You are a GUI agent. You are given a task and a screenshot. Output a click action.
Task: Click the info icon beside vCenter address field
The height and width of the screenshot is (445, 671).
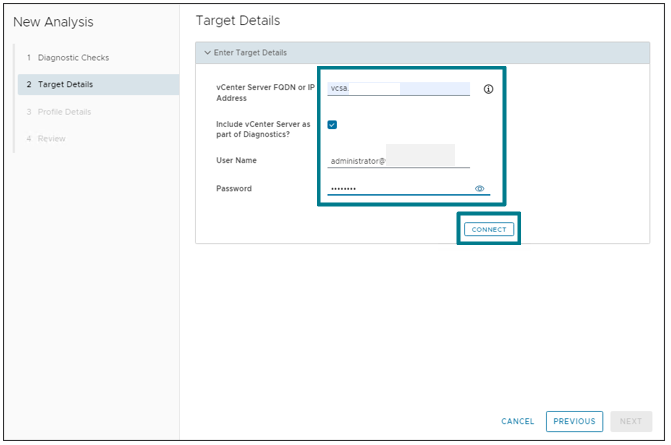point(488,89)
